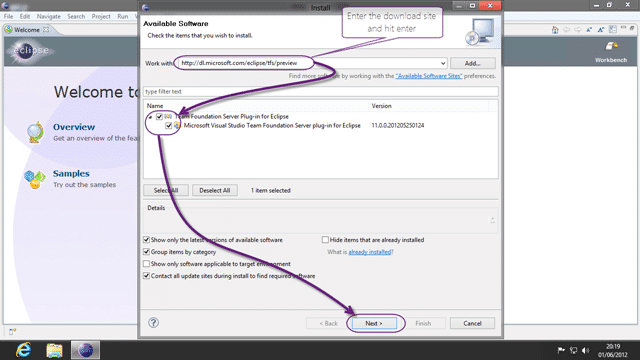Click version text 11.0.0.201205250124
This screenshot has width=640, height=360.
point(398,125)
